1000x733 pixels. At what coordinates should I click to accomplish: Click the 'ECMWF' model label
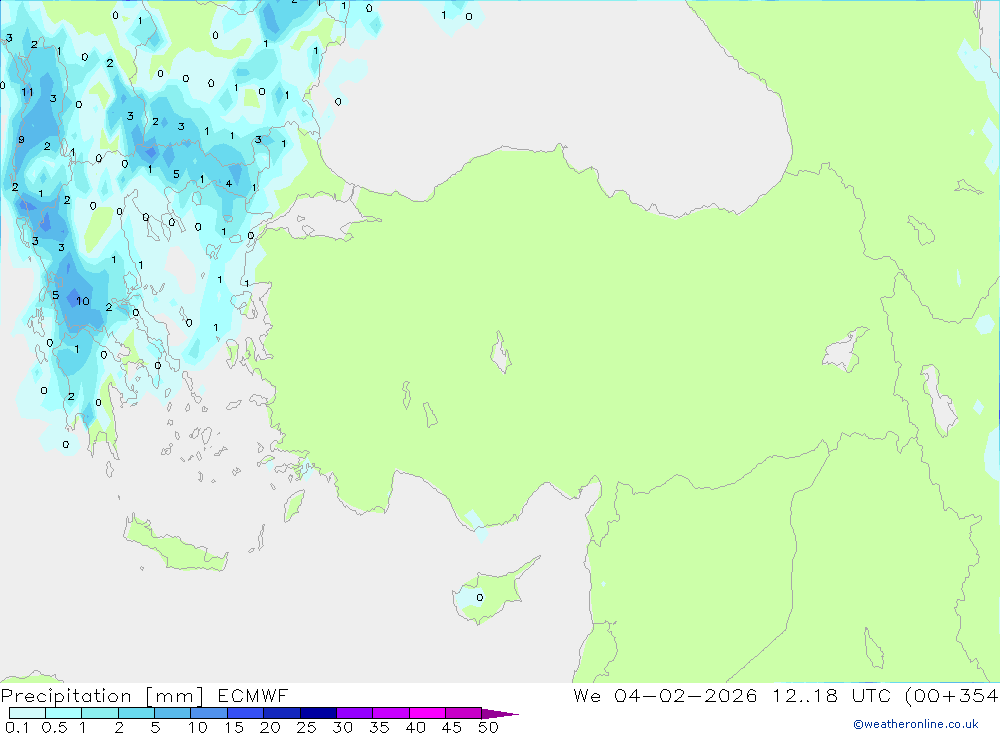253,696
